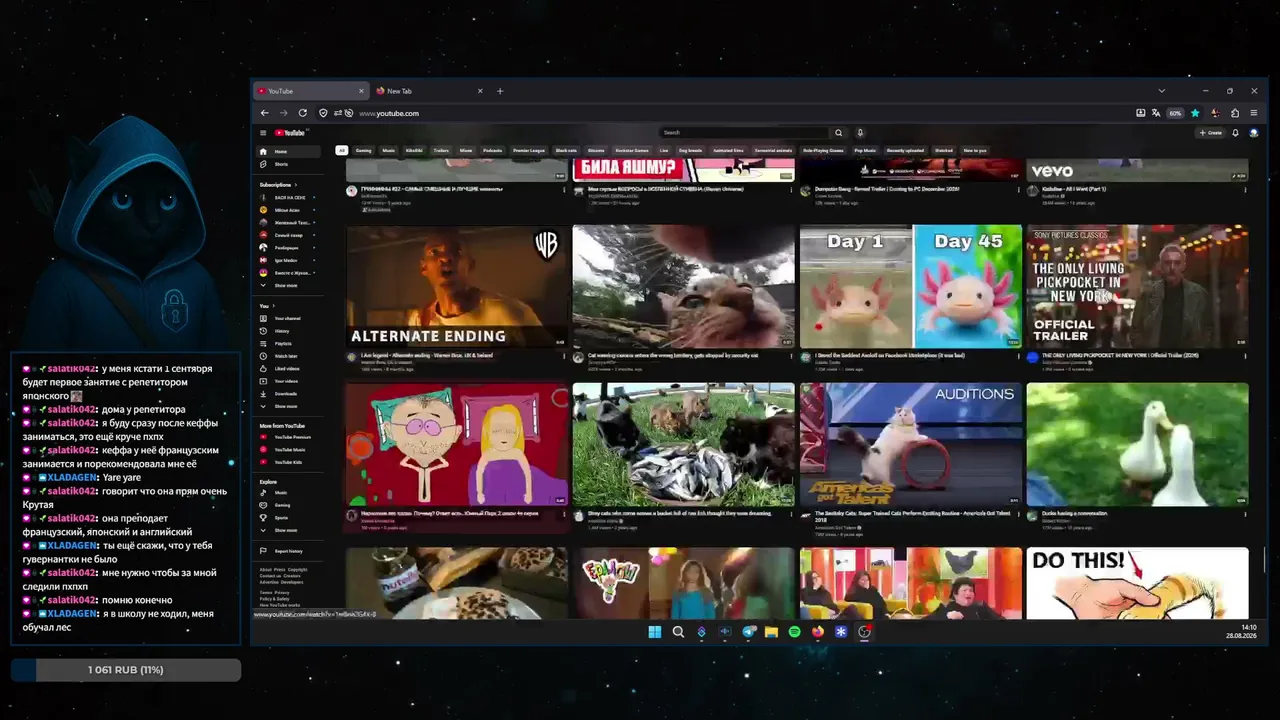Open Windows taskbar search
Image resolution: width=1280 pixels, height=720 pixels.
[x=678, y=632]
